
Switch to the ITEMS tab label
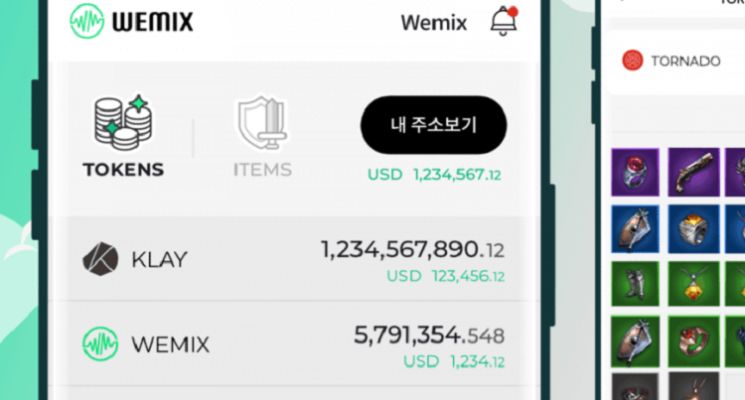pyautogui.click(x=263, y=170)
